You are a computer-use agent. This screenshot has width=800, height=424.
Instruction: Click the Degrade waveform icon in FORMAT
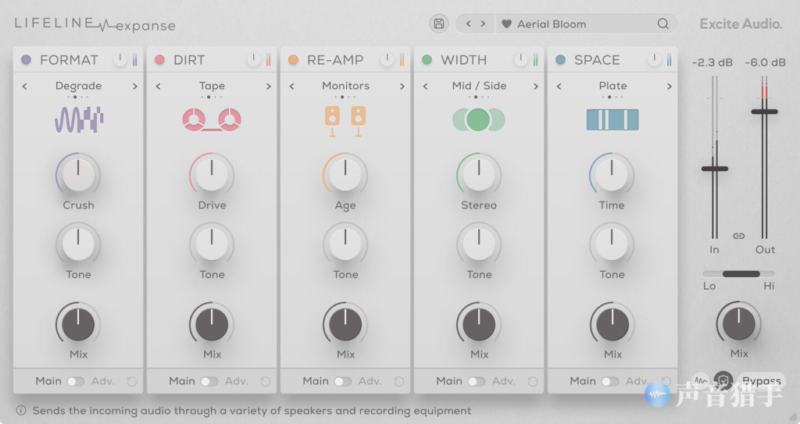[79, 120]
